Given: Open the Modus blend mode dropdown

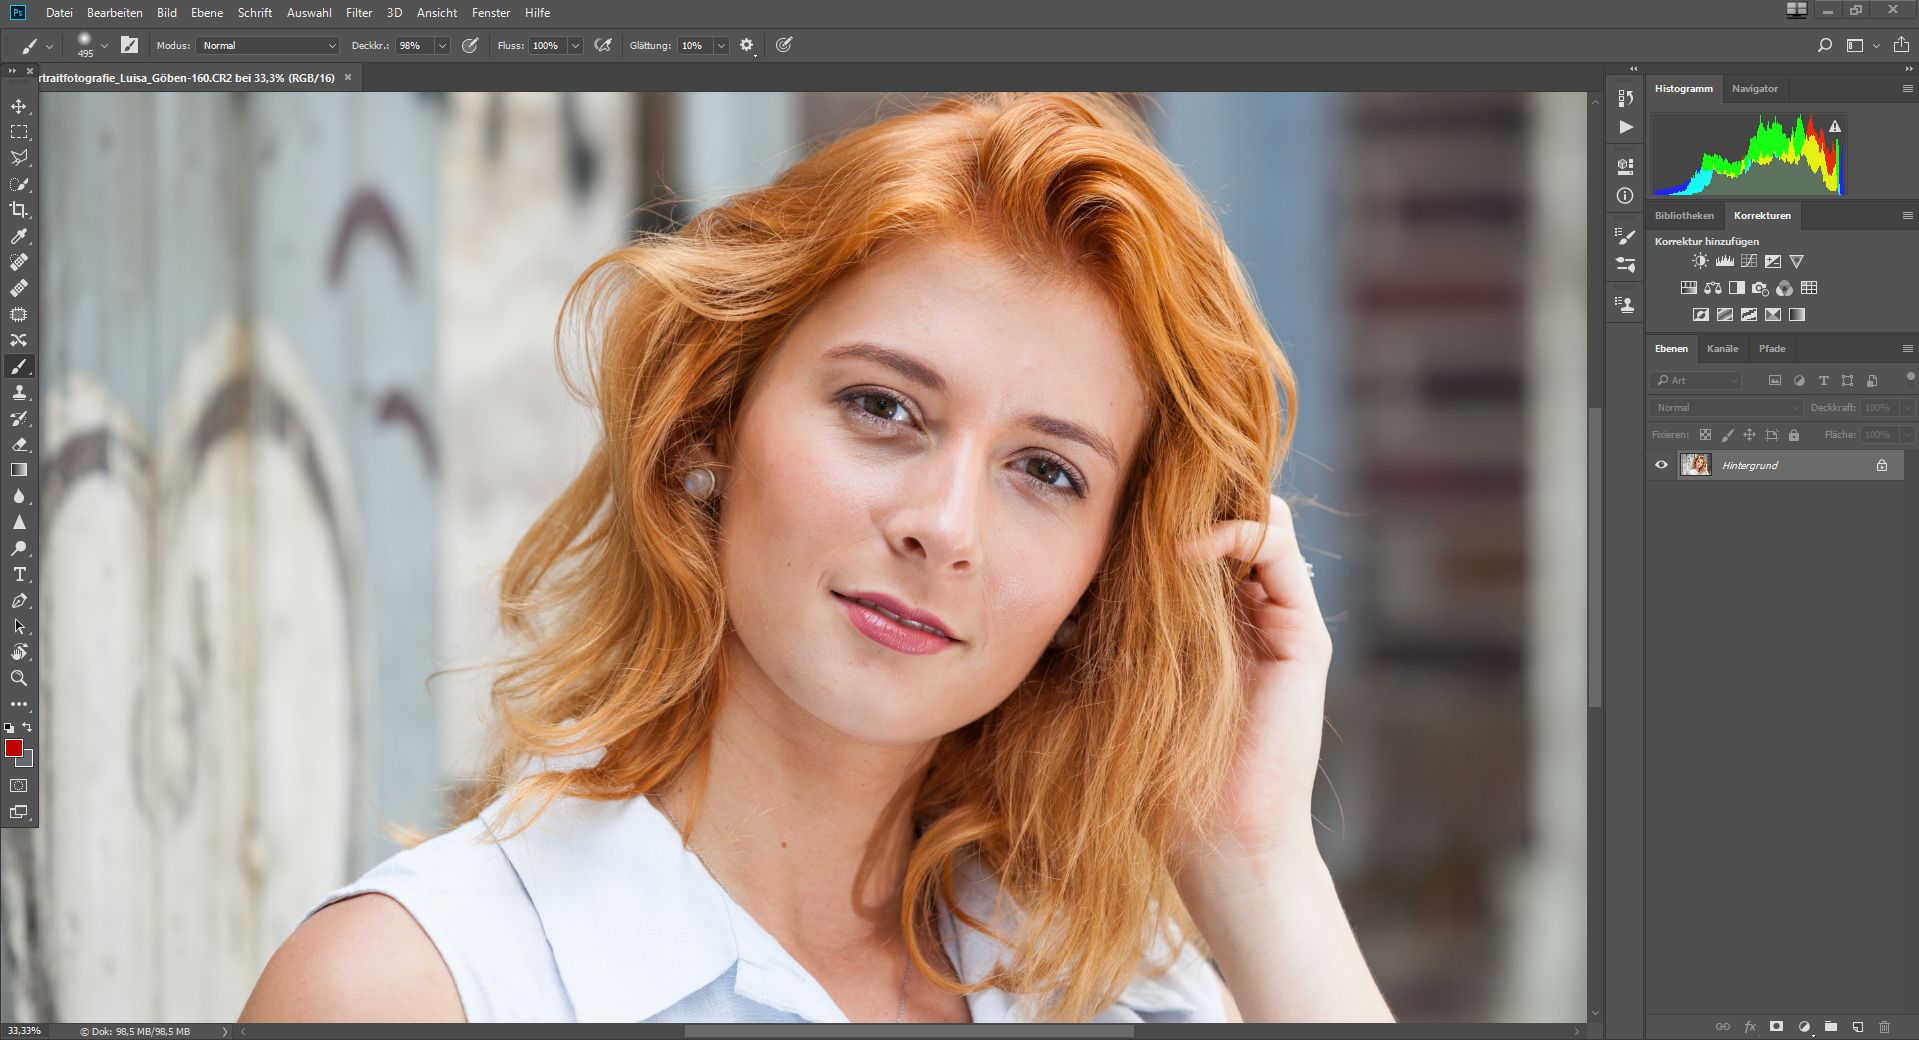Looking at the screenshot, I should pos(268,45).
